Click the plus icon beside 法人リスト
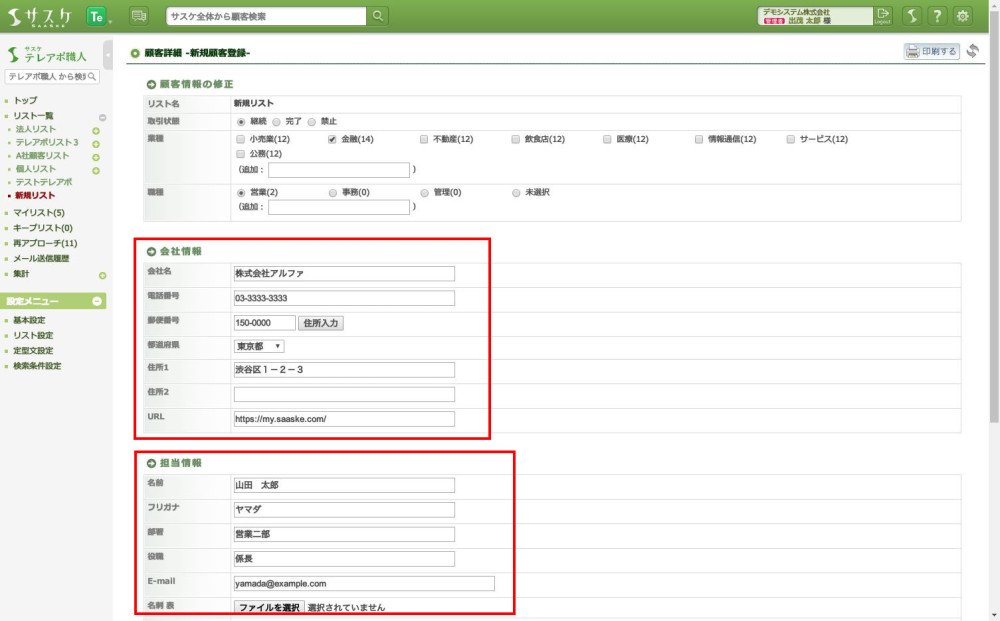 coord(96,130)
